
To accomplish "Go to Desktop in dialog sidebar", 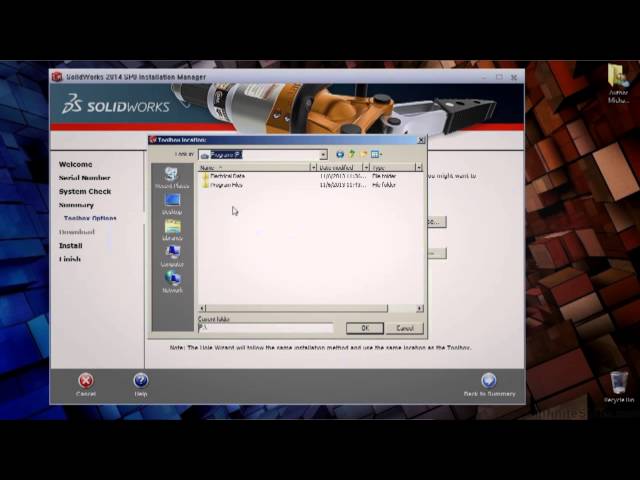I will pos(172,204).
